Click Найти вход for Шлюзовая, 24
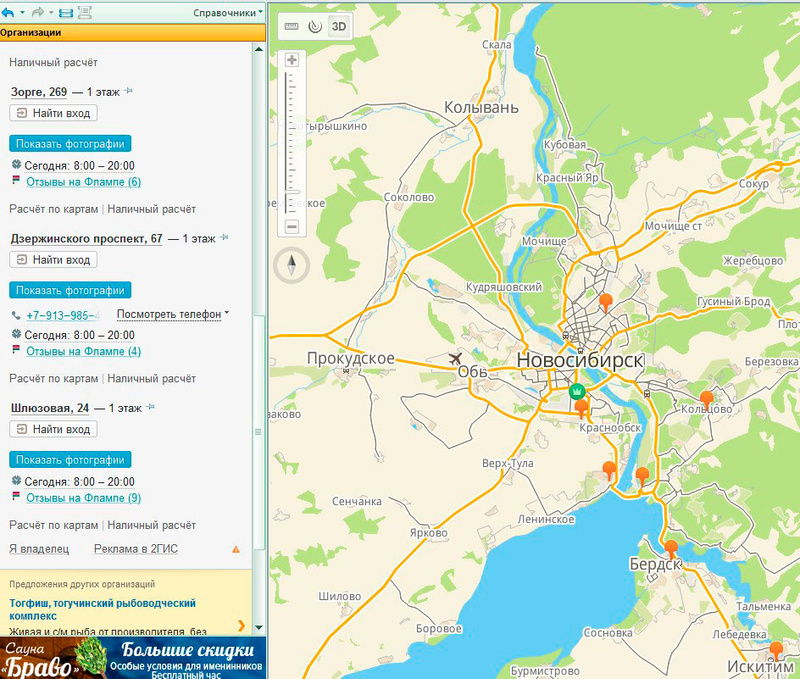The width and height of the screenshot is (800, 679). (x=53, y=429)
